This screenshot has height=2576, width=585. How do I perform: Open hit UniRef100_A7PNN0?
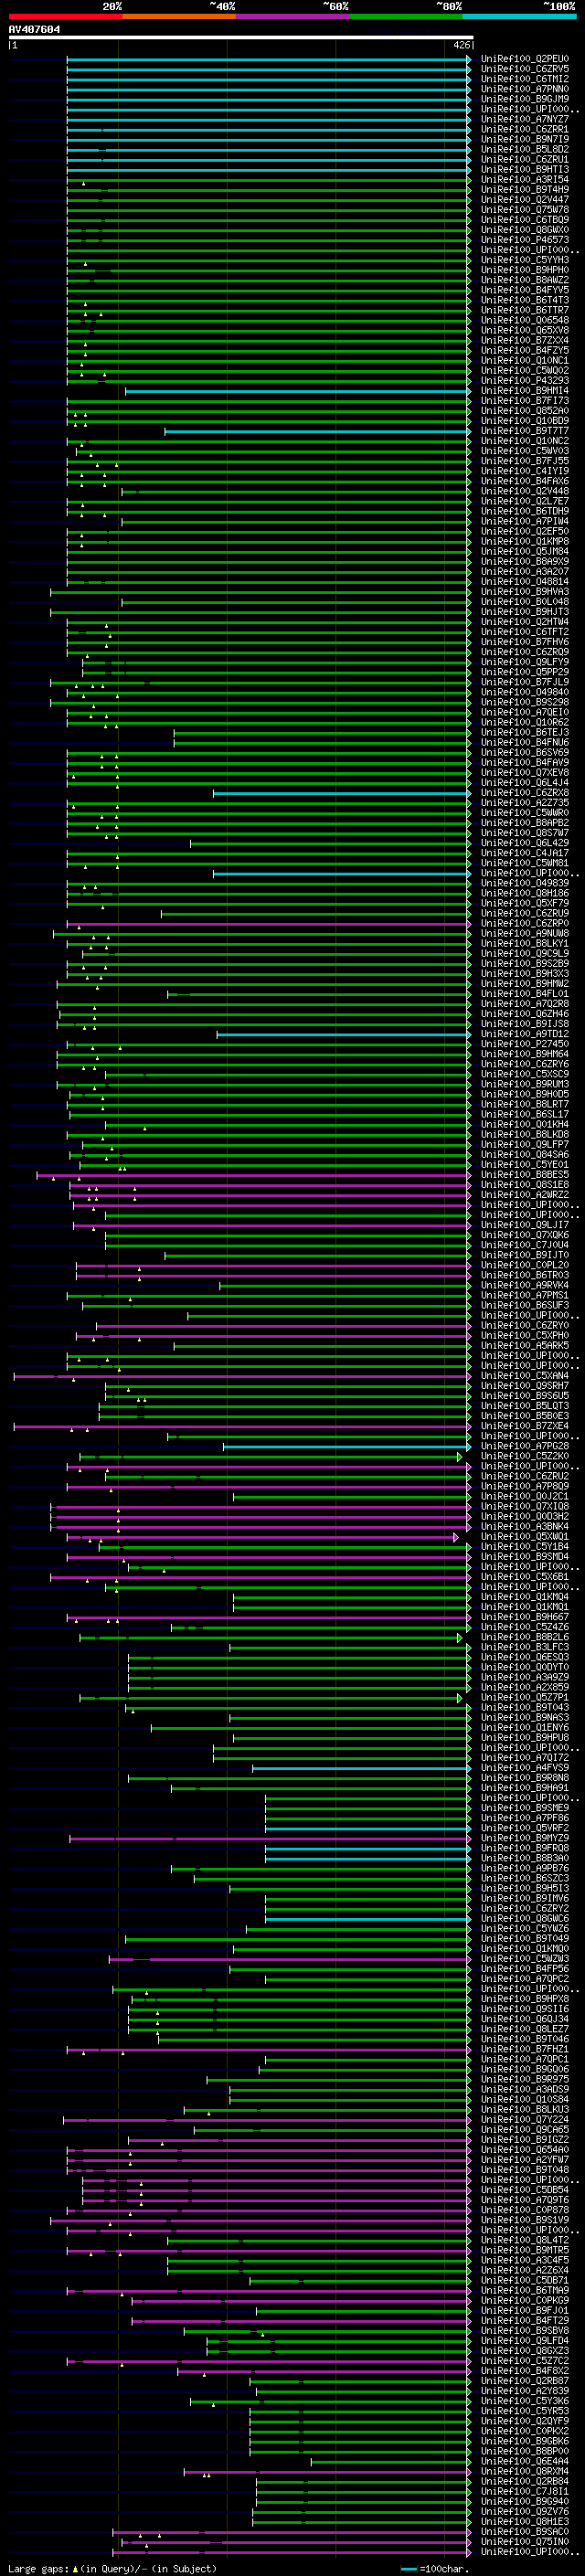pyautogui.click(x=525, y=89)
